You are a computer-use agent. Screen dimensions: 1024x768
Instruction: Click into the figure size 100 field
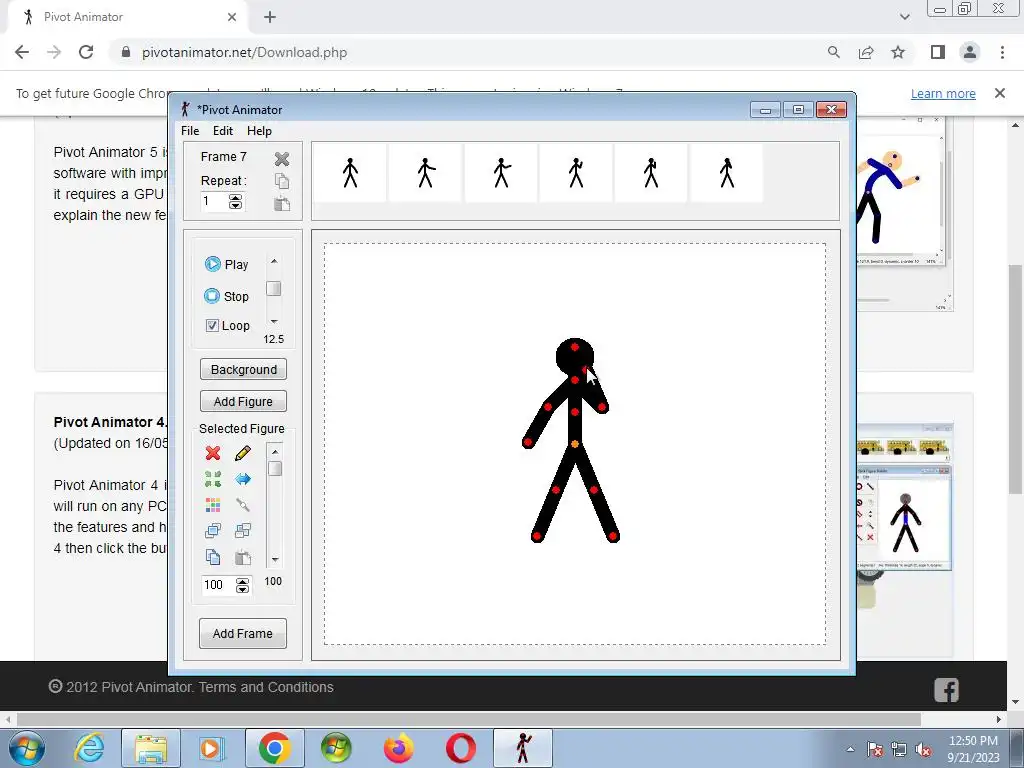218,585
